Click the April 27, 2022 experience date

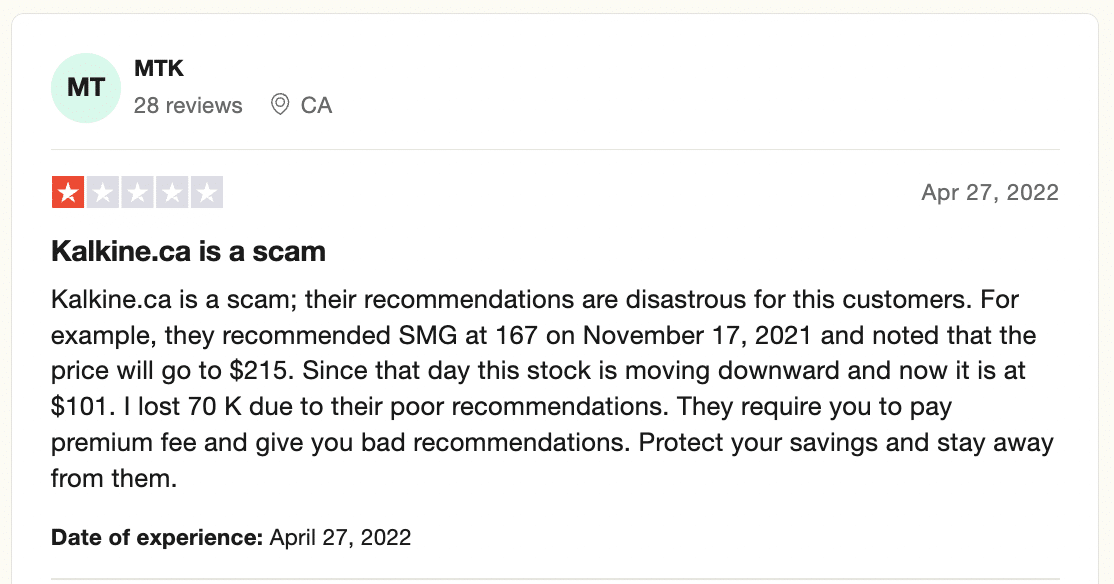(x=340, y=537)
